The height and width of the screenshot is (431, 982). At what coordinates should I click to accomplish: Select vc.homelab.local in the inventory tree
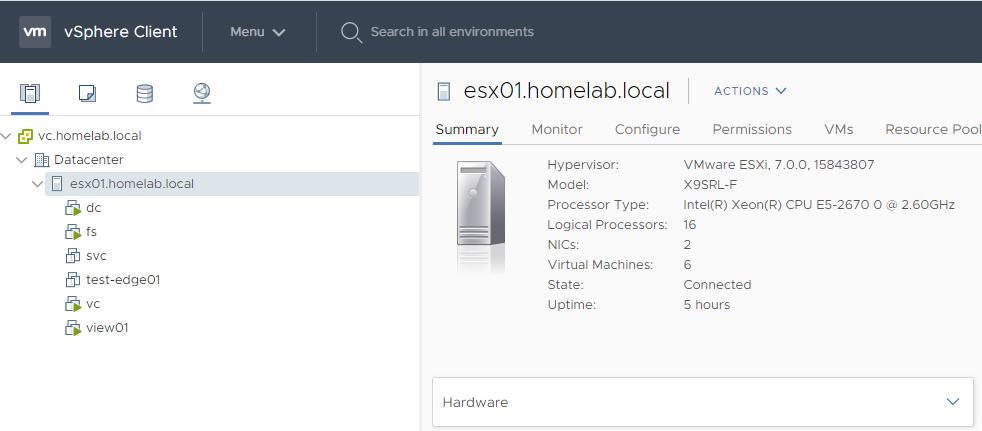click(90, 136)
